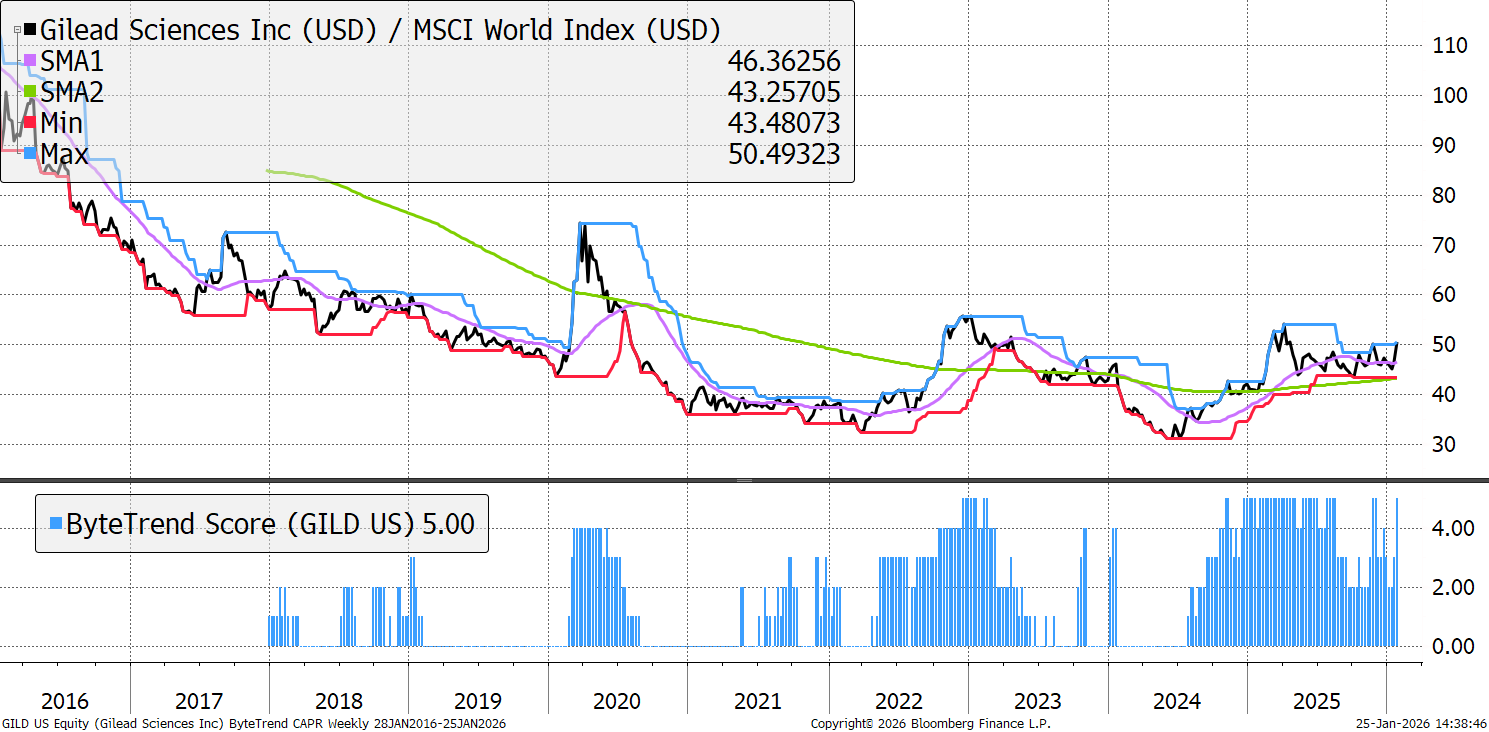1489x732 pixels.
Task: Click the 2025 year label on time axis
Action: click(1316, 701)
